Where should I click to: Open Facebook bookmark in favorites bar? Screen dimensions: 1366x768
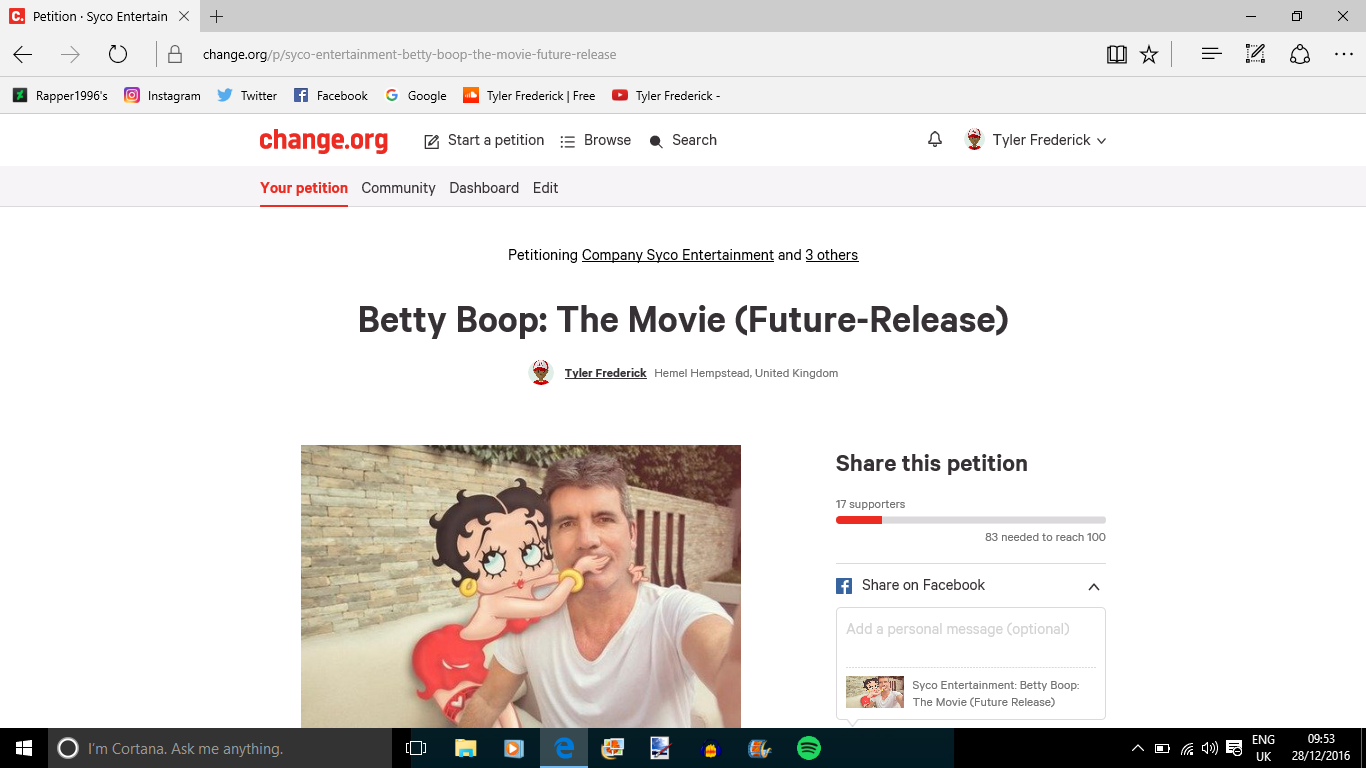(331, 96)
